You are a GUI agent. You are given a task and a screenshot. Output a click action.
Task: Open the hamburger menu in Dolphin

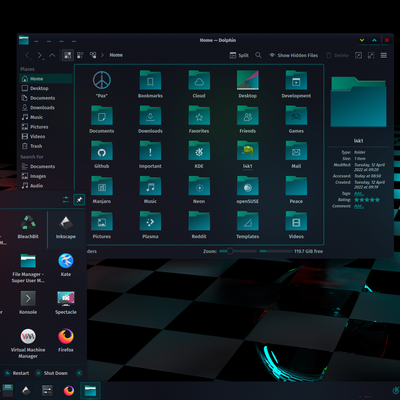384,55
